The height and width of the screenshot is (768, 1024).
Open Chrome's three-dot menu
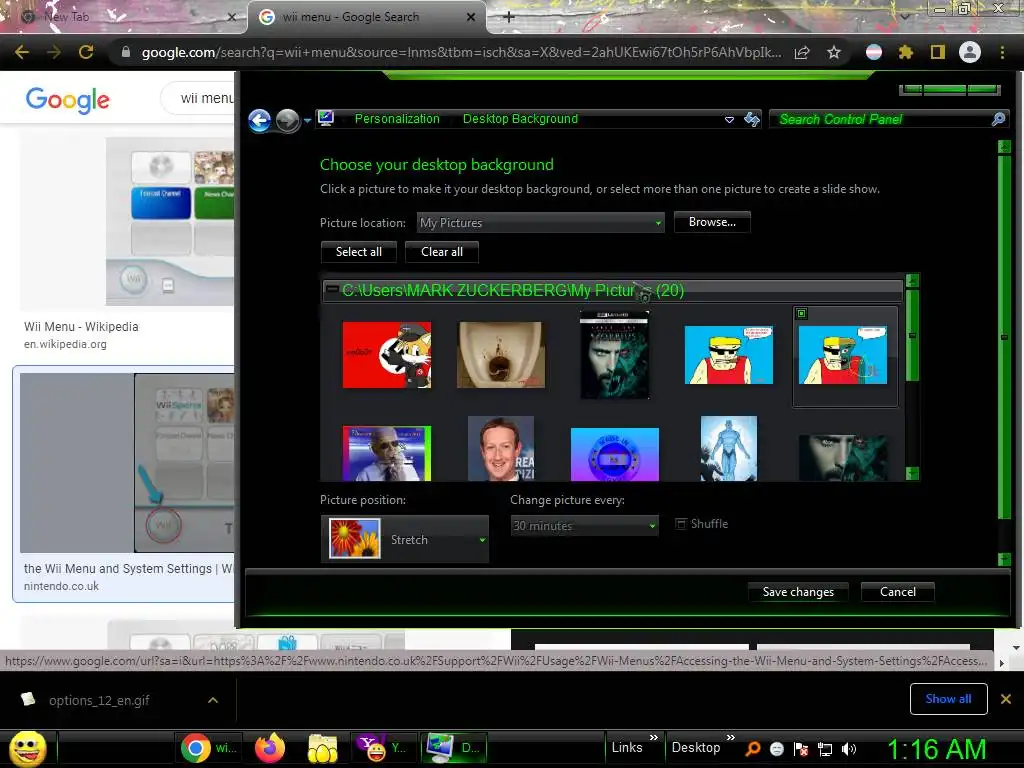point(1002,52)
